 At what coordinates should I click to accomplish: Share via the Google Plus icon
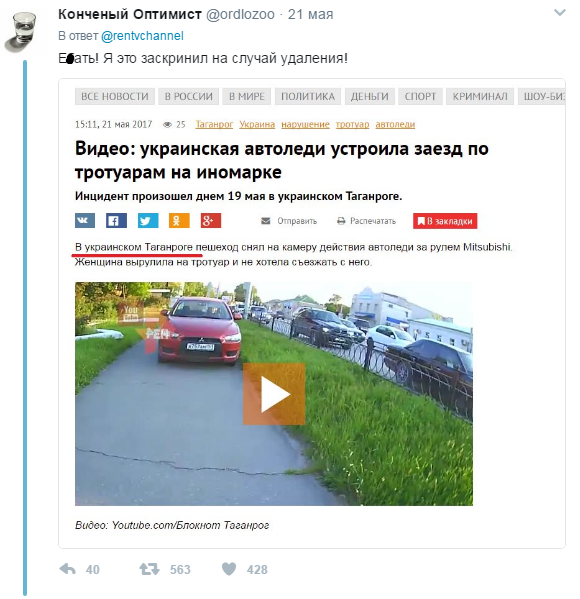(x=211, y=221)
